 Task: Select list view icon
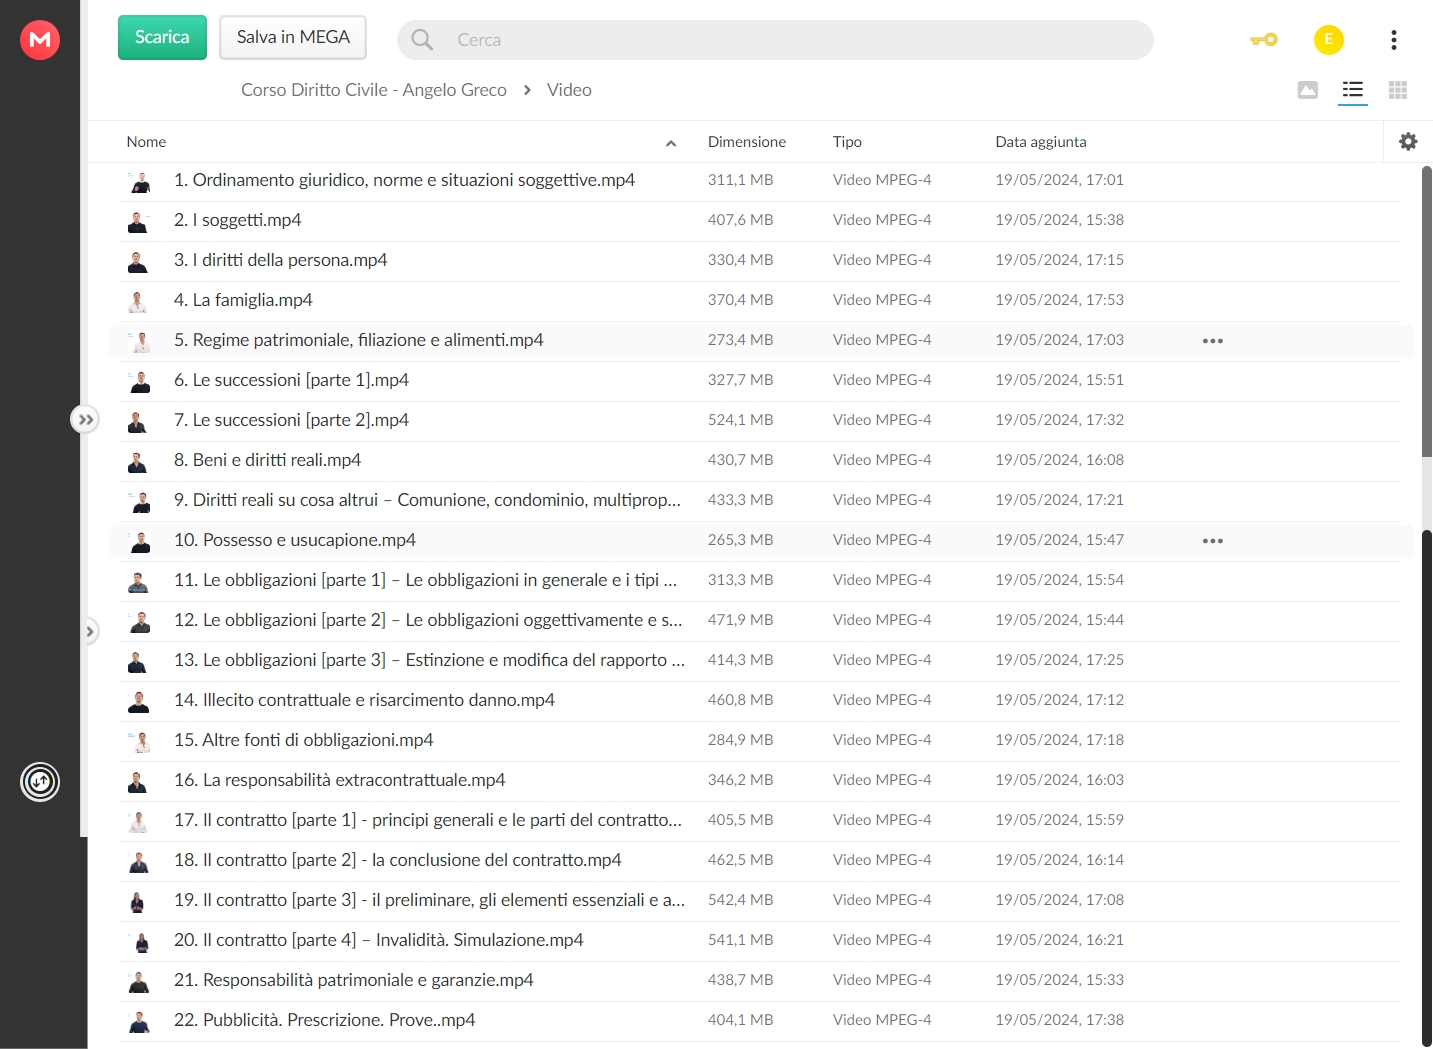point(1353,90)
